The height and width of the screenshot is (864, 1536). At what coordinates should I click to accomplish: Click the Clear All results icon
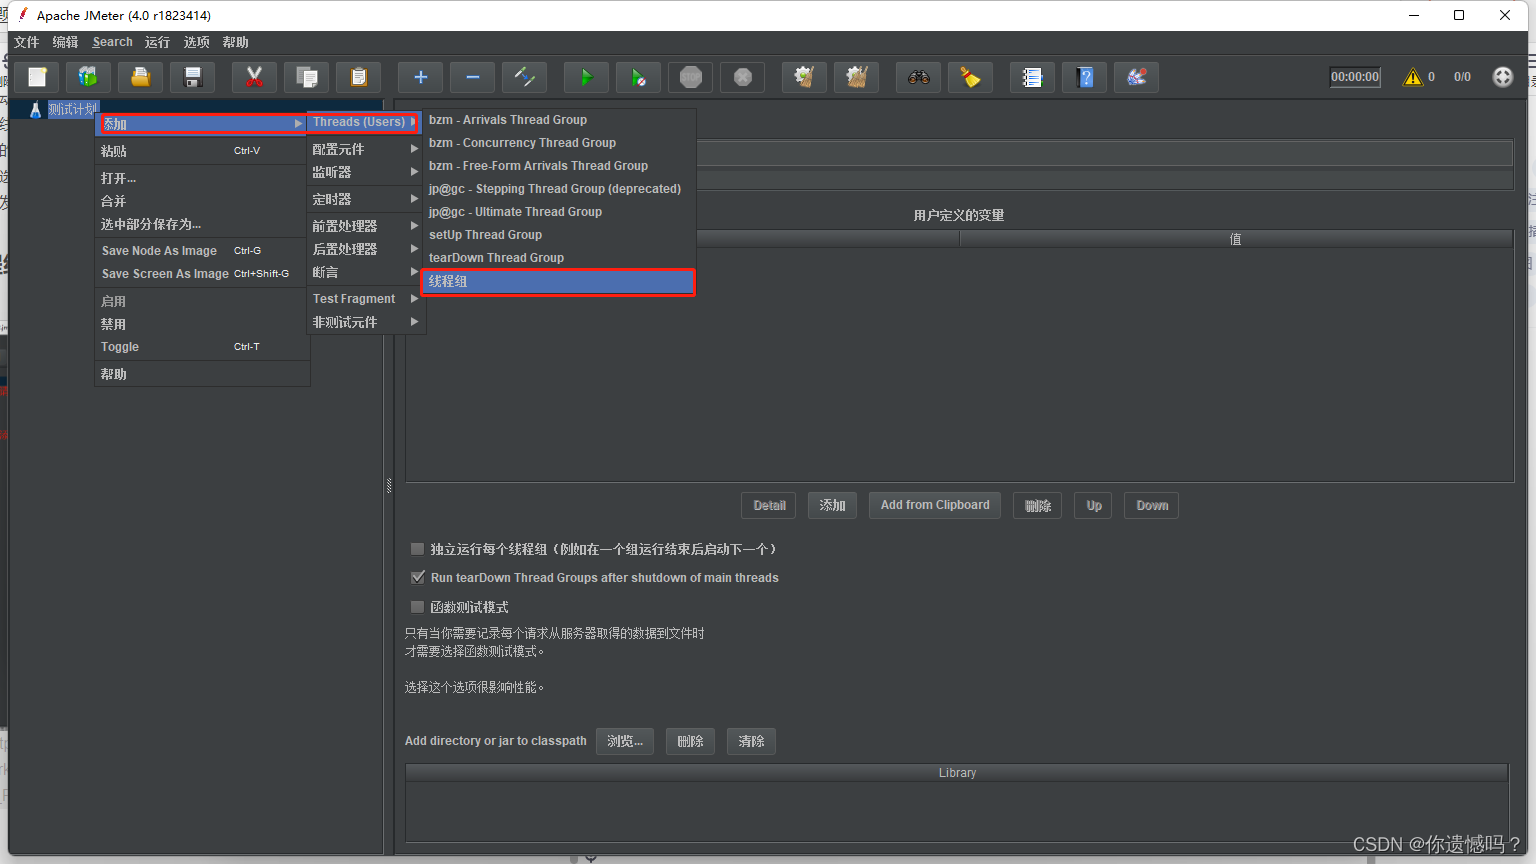coord(857,77)
